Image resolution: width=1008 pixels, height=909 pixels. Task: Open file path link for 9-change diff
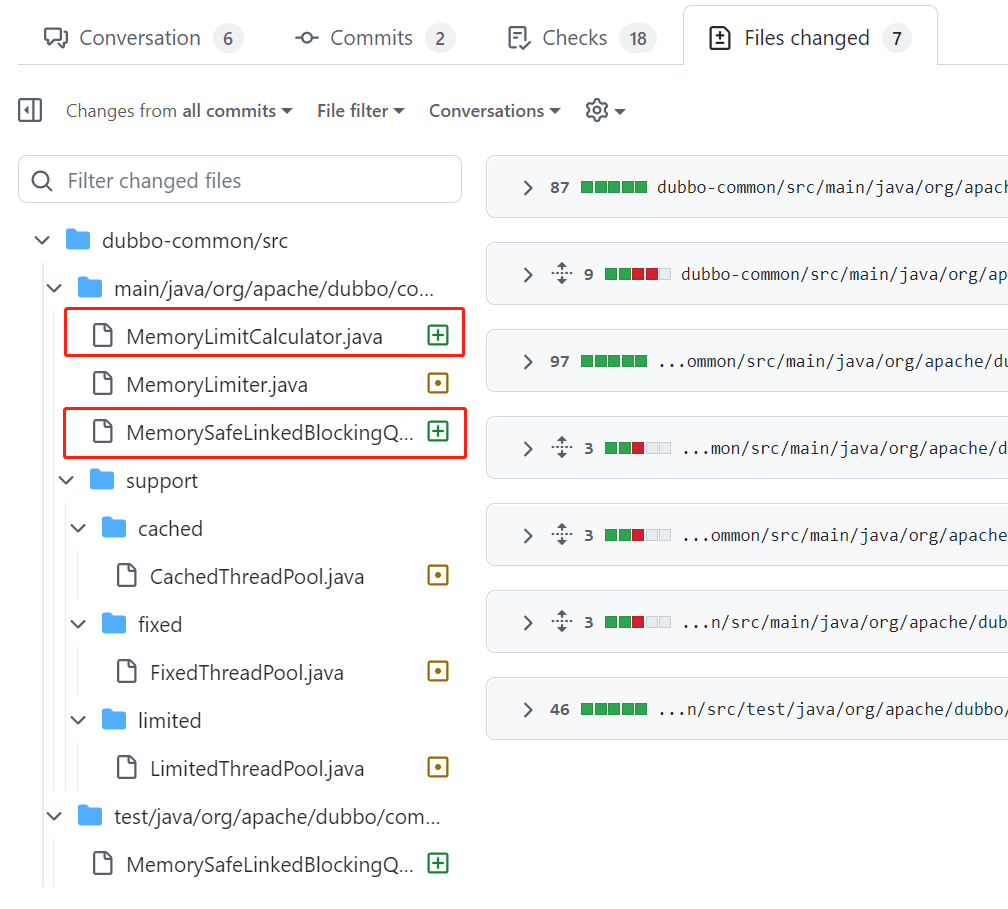pyautogui.click(x=844, y=274)
